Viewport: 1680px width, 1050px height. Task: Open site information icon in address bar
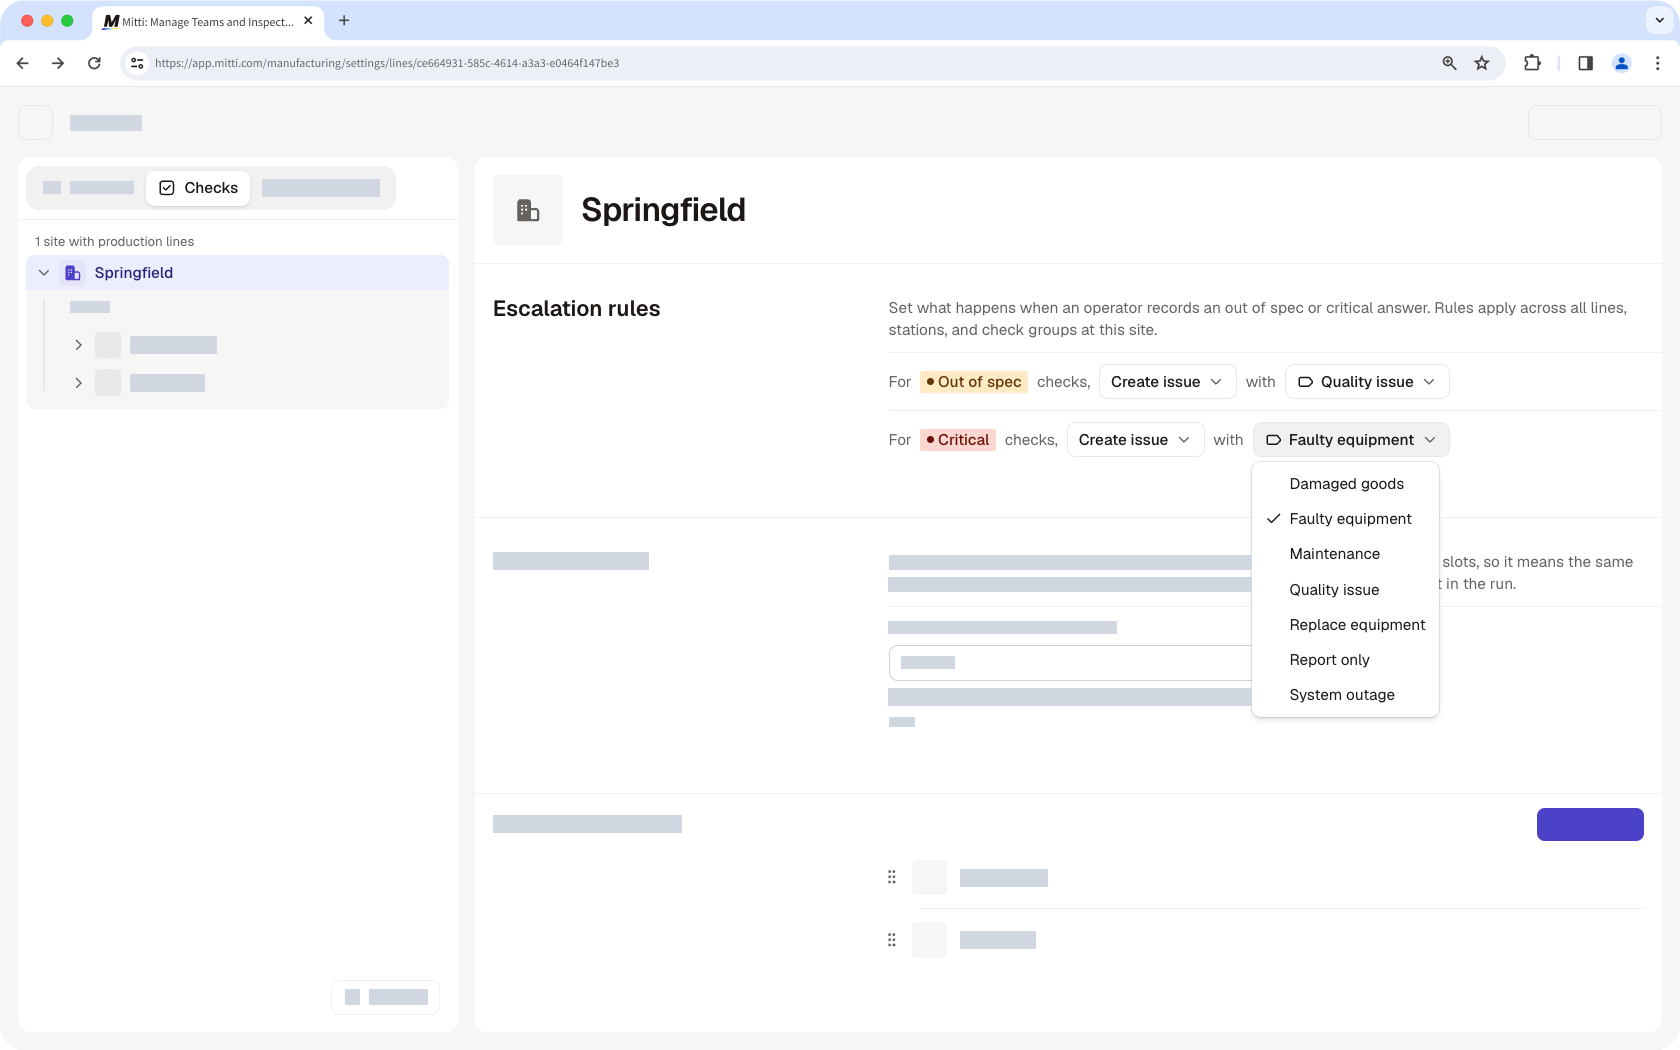[137, 63]
